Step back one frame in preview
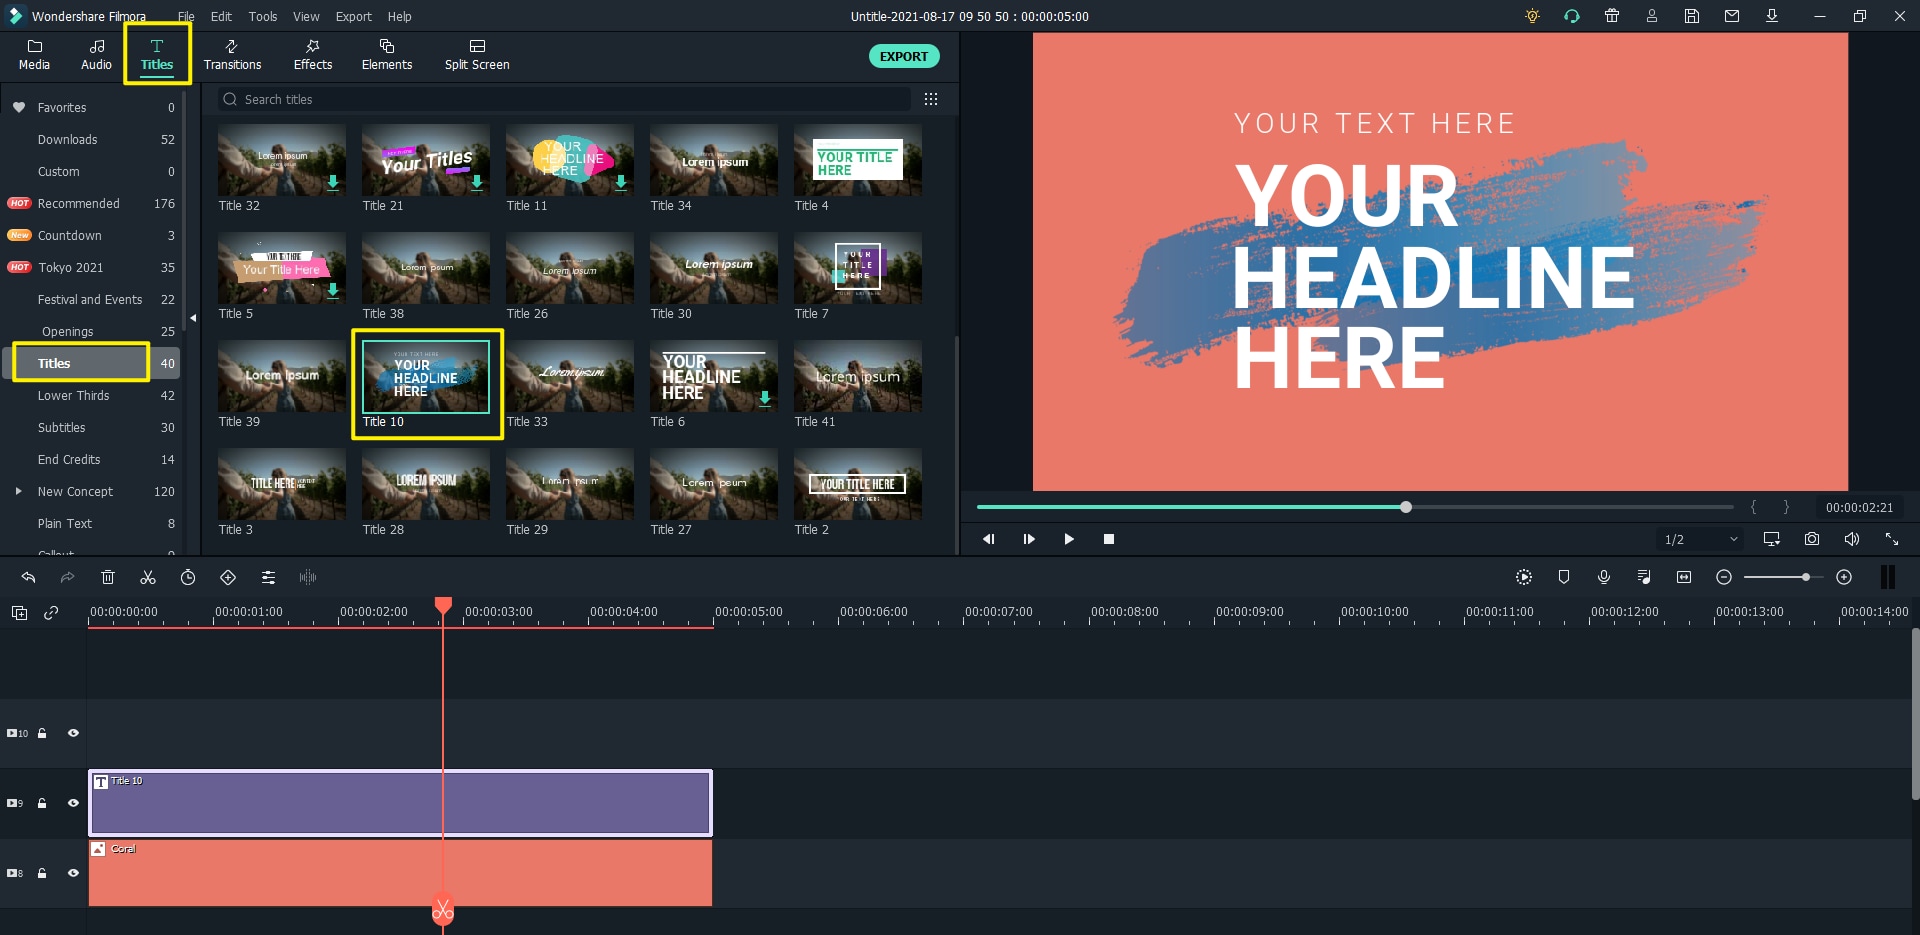 point(988,539)
